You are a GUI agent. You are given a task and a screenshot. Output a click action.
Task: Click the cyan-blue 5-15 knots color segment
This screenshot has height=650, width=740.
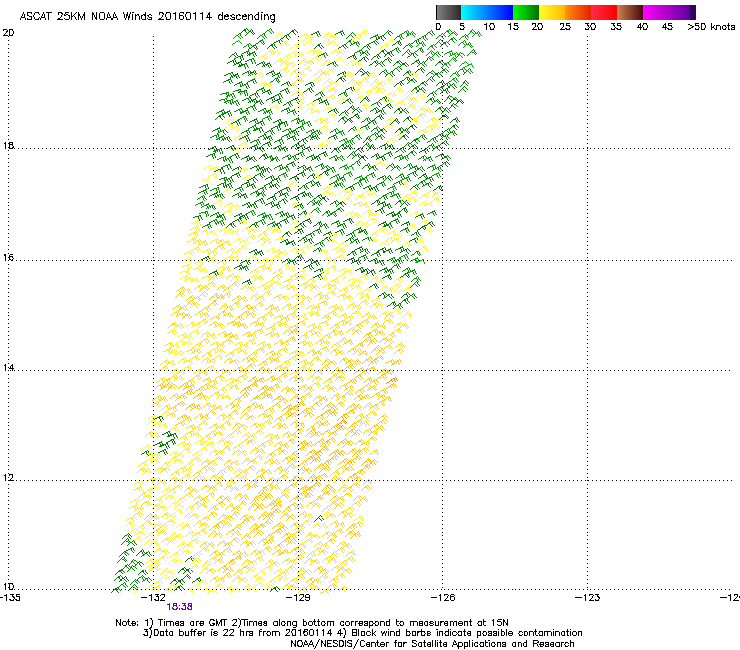(487, 12)
